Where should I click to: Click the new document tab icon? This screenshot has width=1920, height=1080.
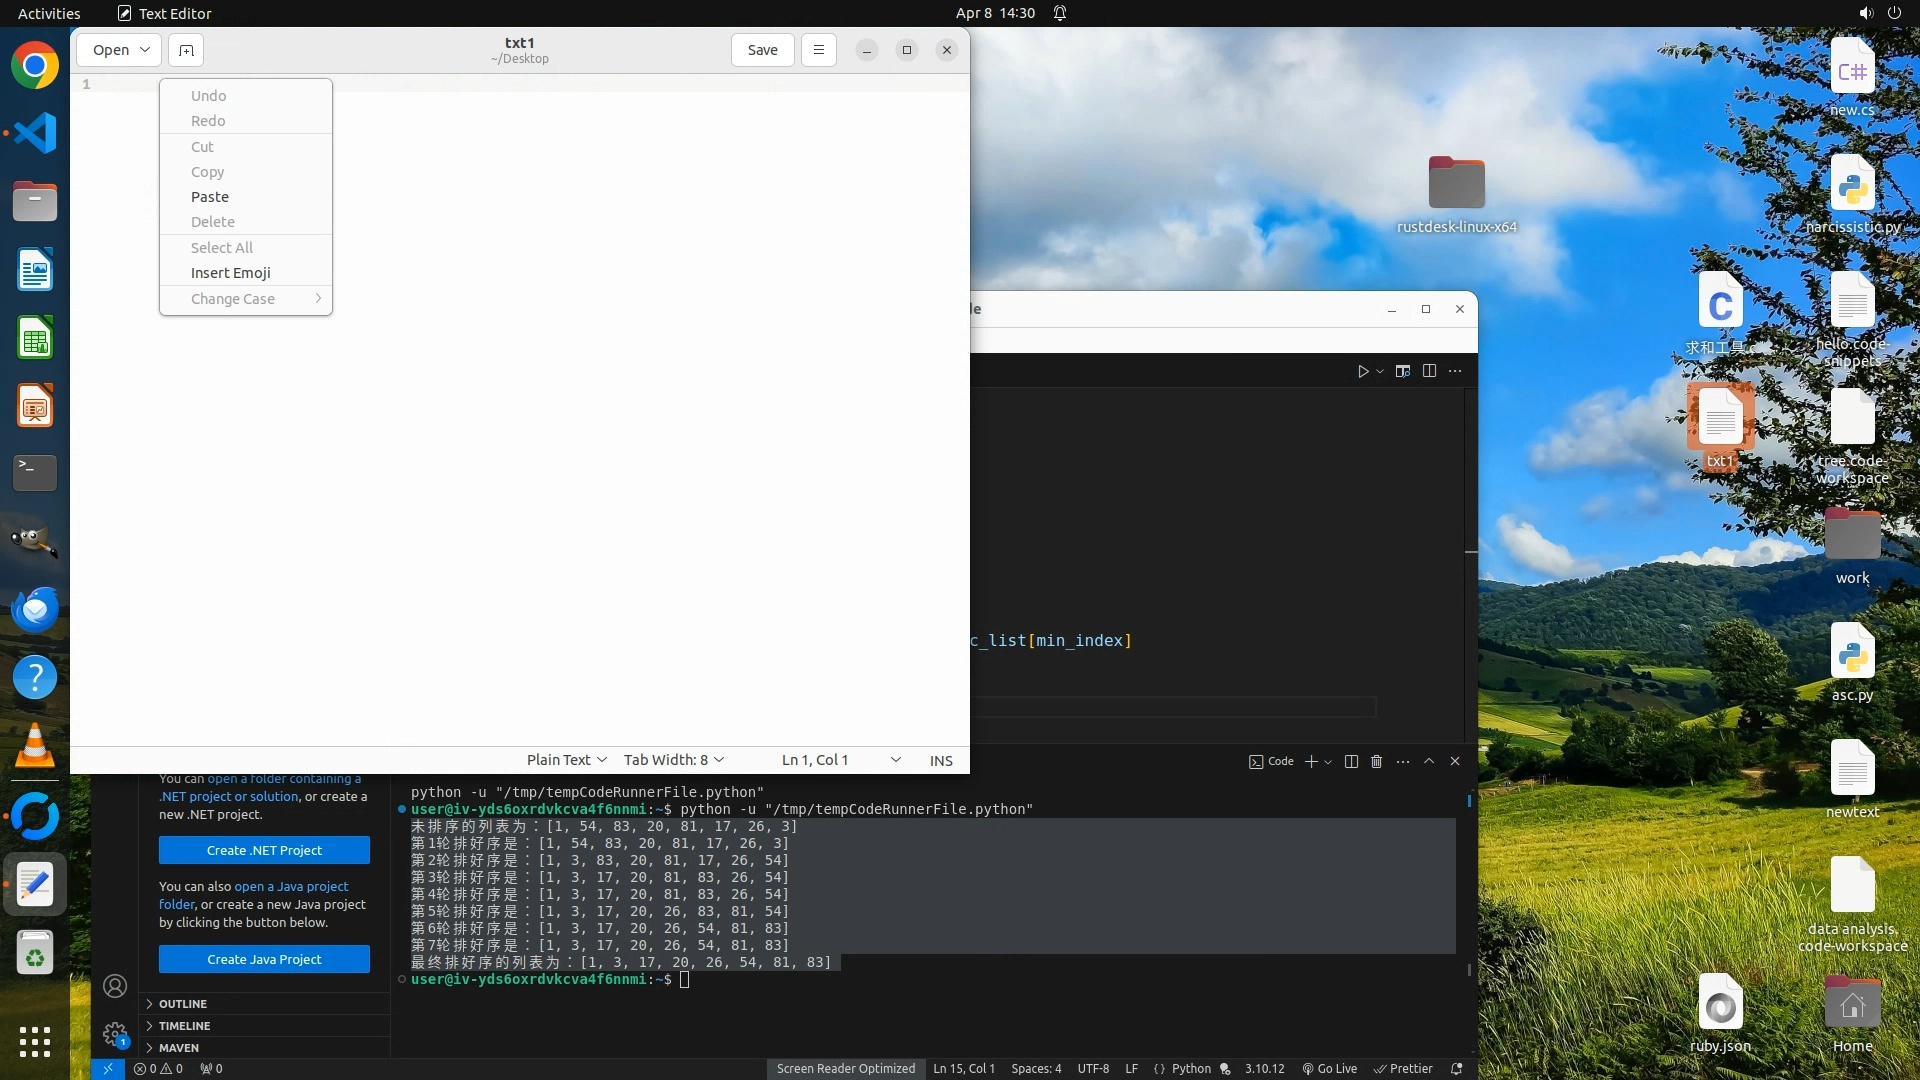[x=186, y=50]
